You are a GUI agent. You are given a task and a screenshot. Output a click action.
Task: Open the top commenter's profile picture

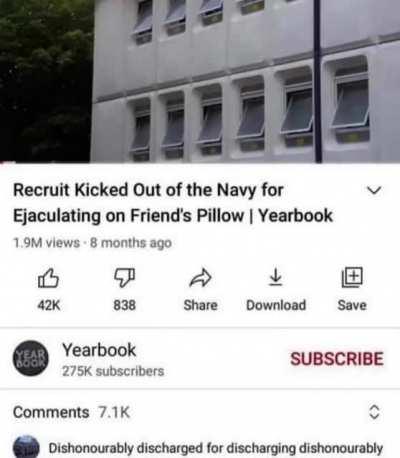click(26, 447)
